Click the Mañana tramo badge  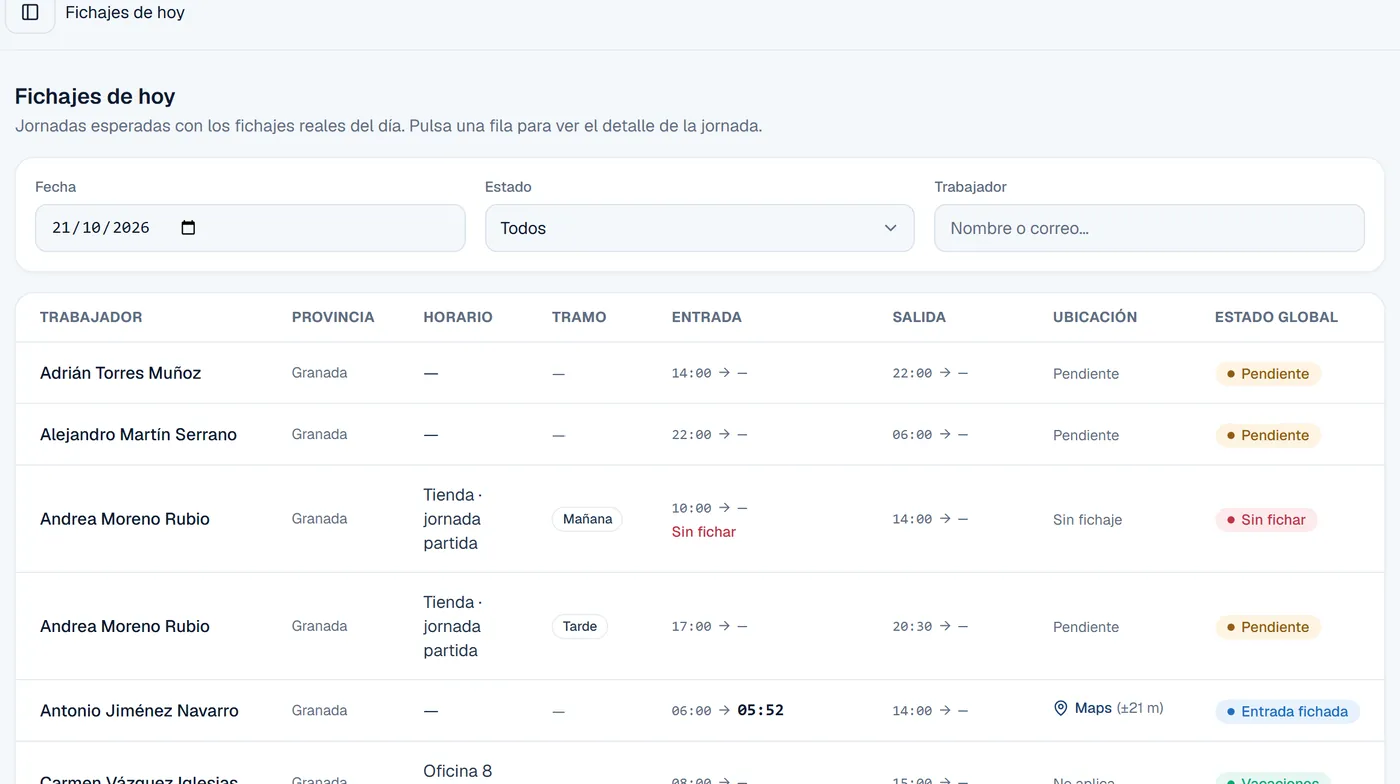coord(587,519)
